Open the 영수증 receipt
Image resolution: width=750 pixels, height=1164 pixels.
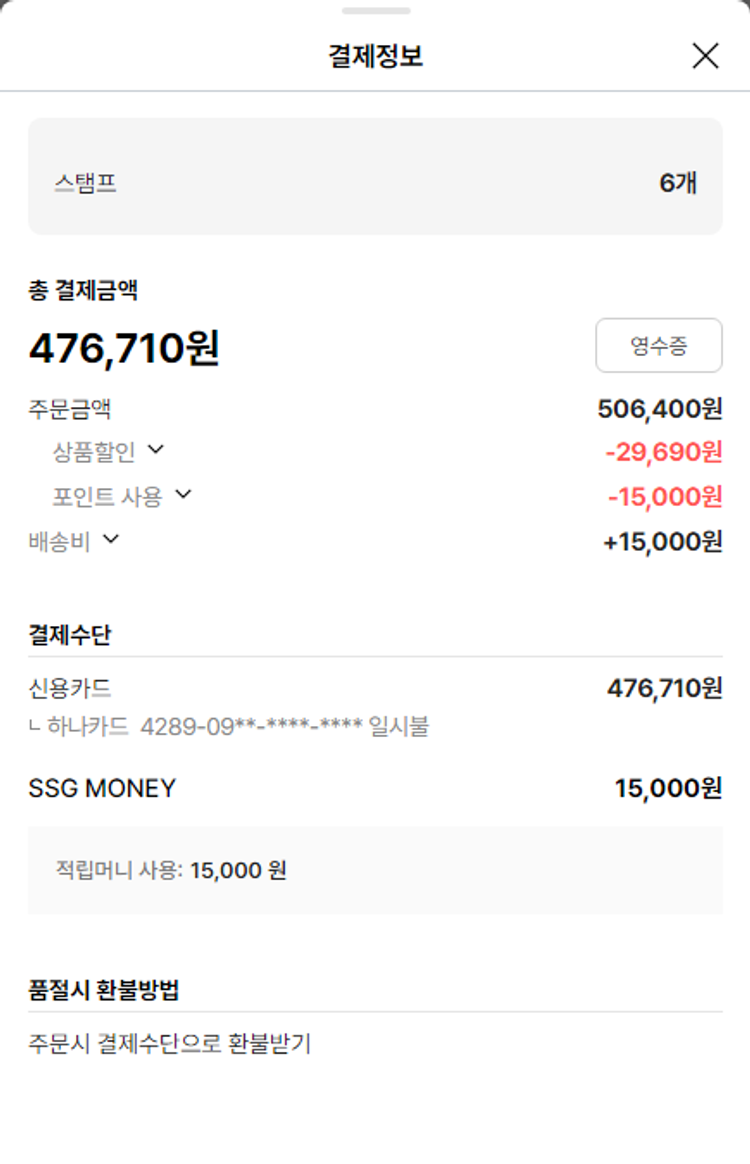coord(658,346)
